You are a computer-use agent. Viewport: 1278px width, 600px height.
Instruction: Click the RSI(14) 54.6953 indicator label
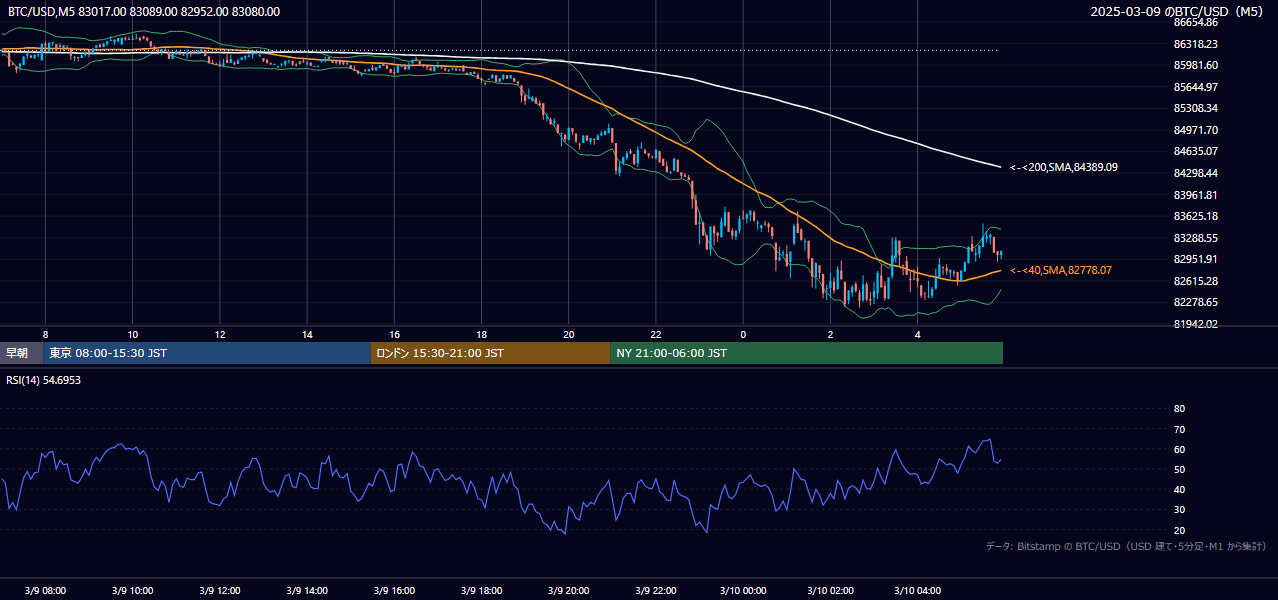click(44, 380)
